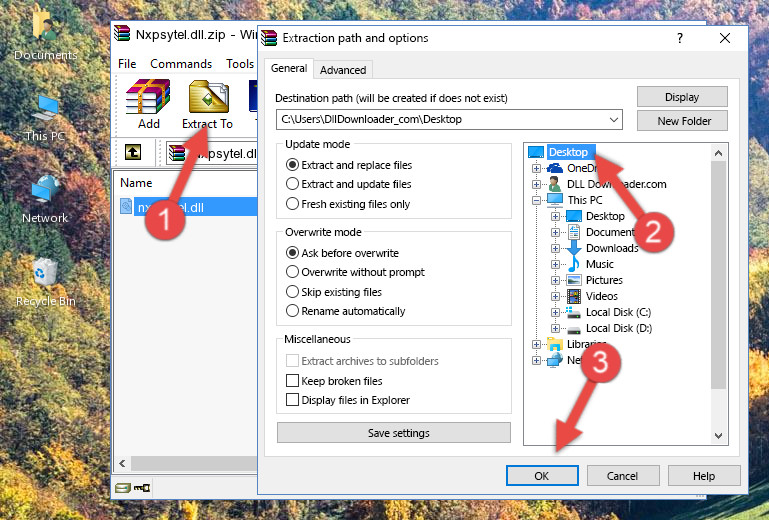Close the Extraction path and options dialog

coord(725,38)
